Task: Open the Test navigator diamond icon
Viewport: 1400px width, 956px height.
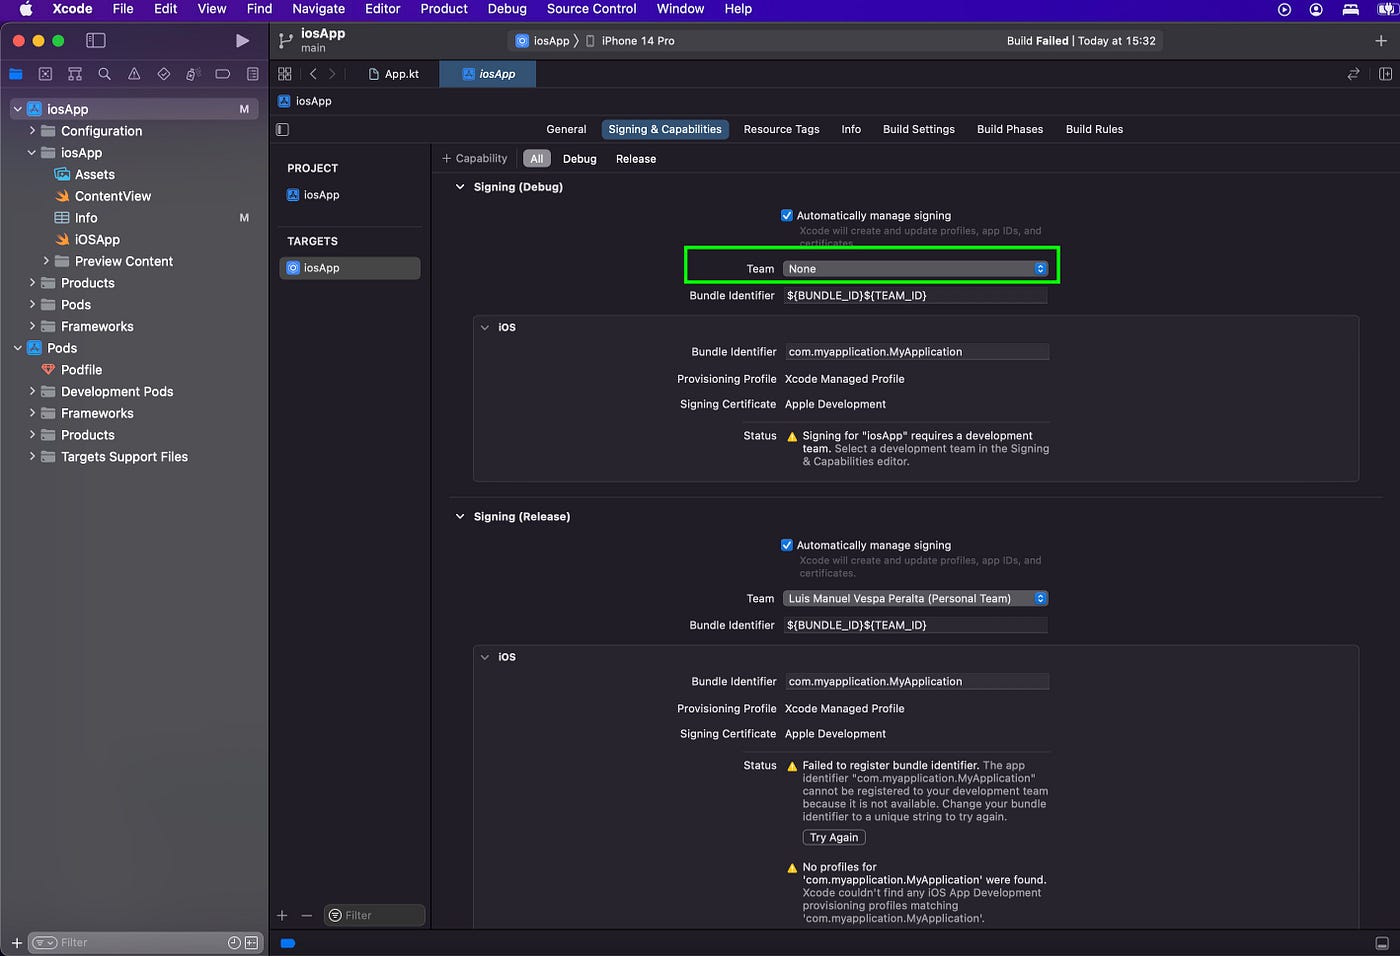Action: tap(164, 74)
